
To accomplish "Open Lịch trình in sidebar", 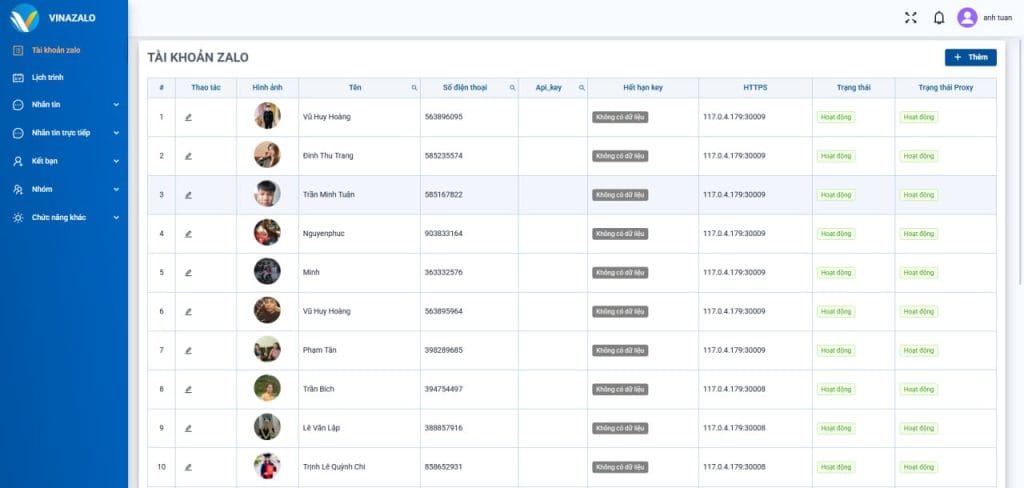I will pyautogui.click(x=48, y=77).
